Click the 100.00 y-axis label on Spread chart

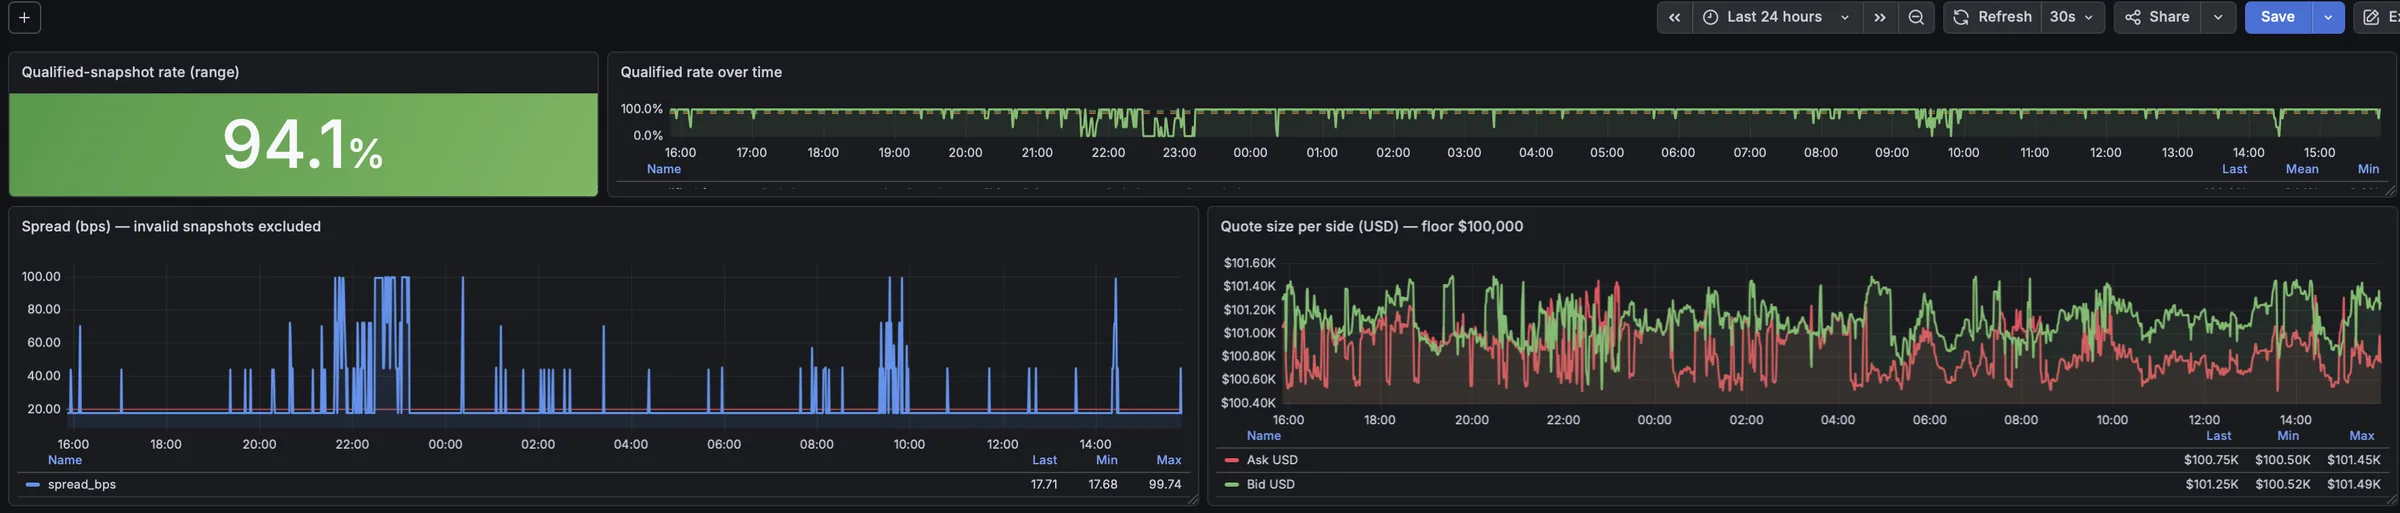[x=41, y=276]
